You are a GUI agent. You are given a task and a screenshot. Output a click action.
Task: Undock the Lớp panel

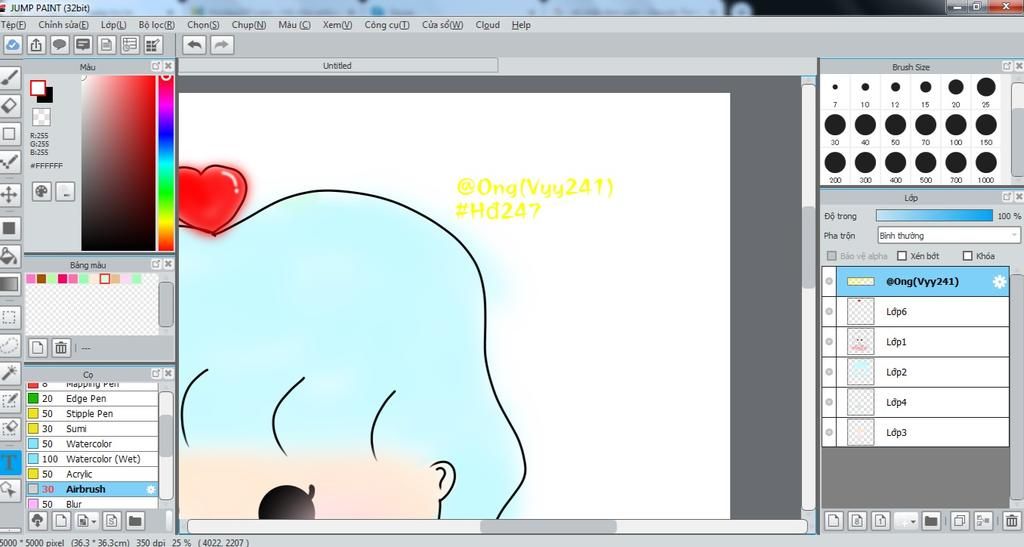point(1007,196)
